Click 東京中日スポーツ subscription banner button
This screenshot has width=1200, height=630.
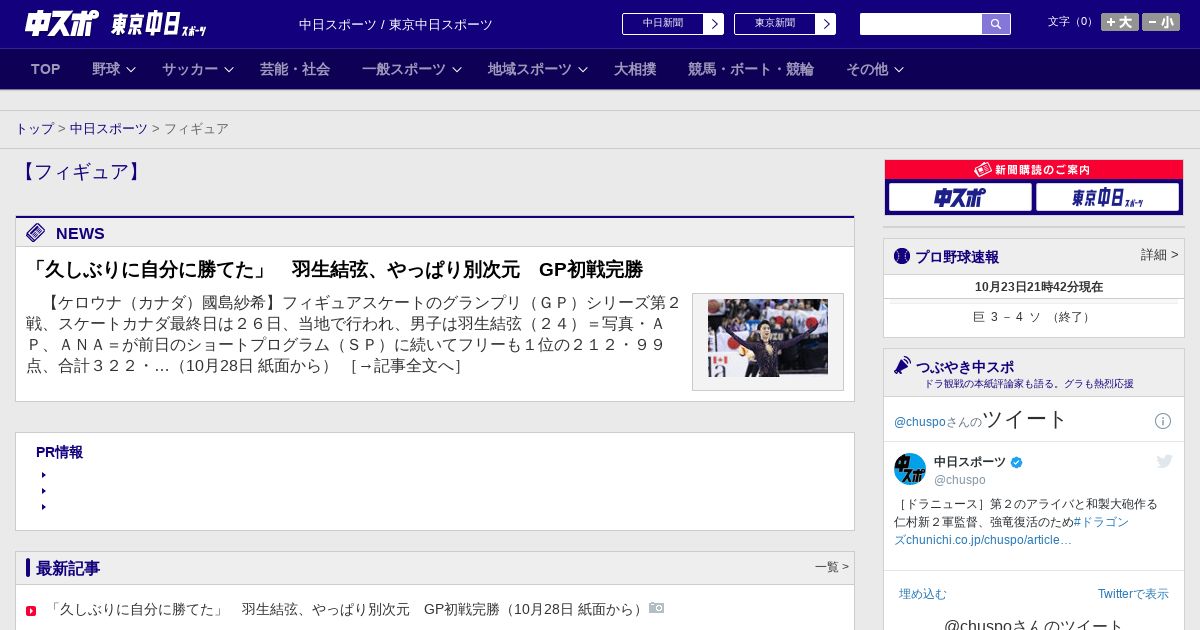click(1107, 197)
